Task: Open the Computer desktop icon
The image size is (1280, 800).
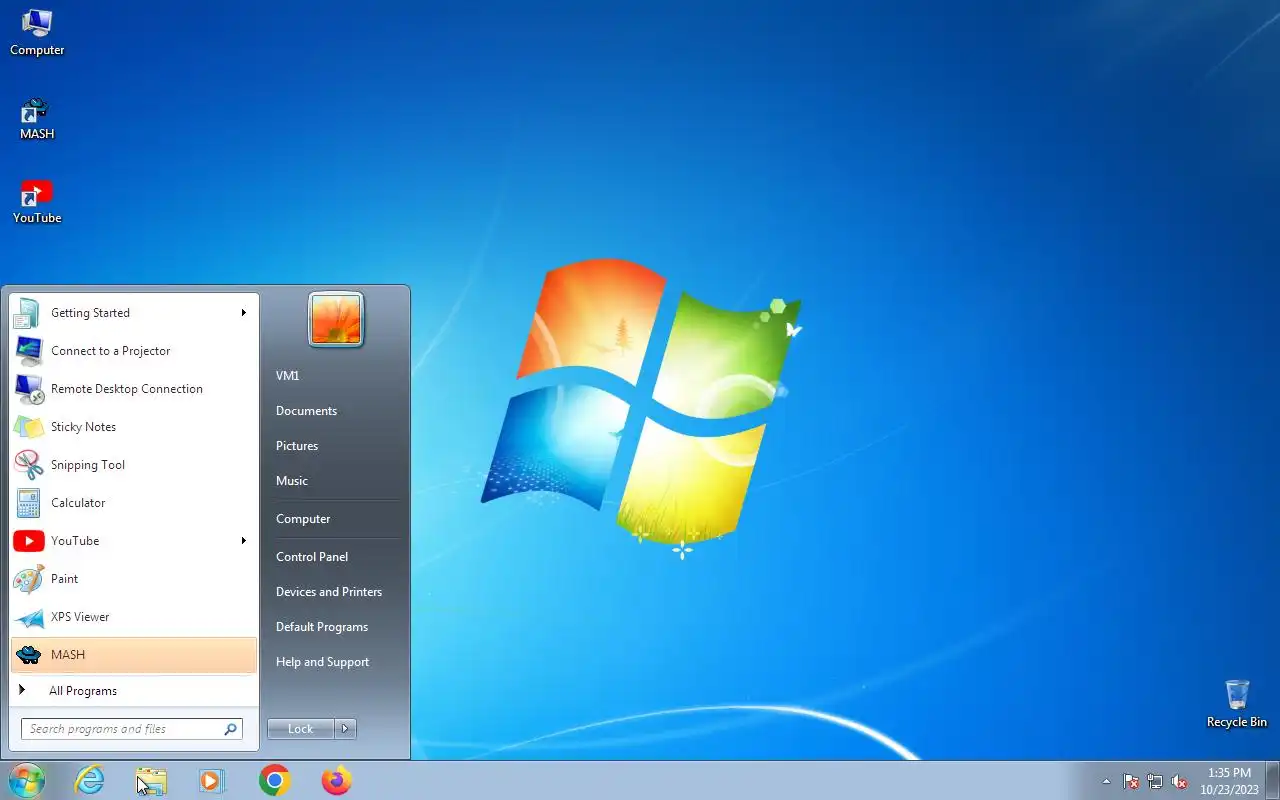Action: click(x=37, y=32)
